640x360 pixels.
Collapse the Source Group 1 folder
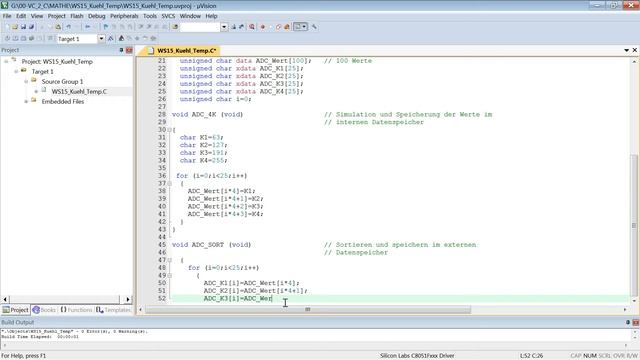(26, 82)
